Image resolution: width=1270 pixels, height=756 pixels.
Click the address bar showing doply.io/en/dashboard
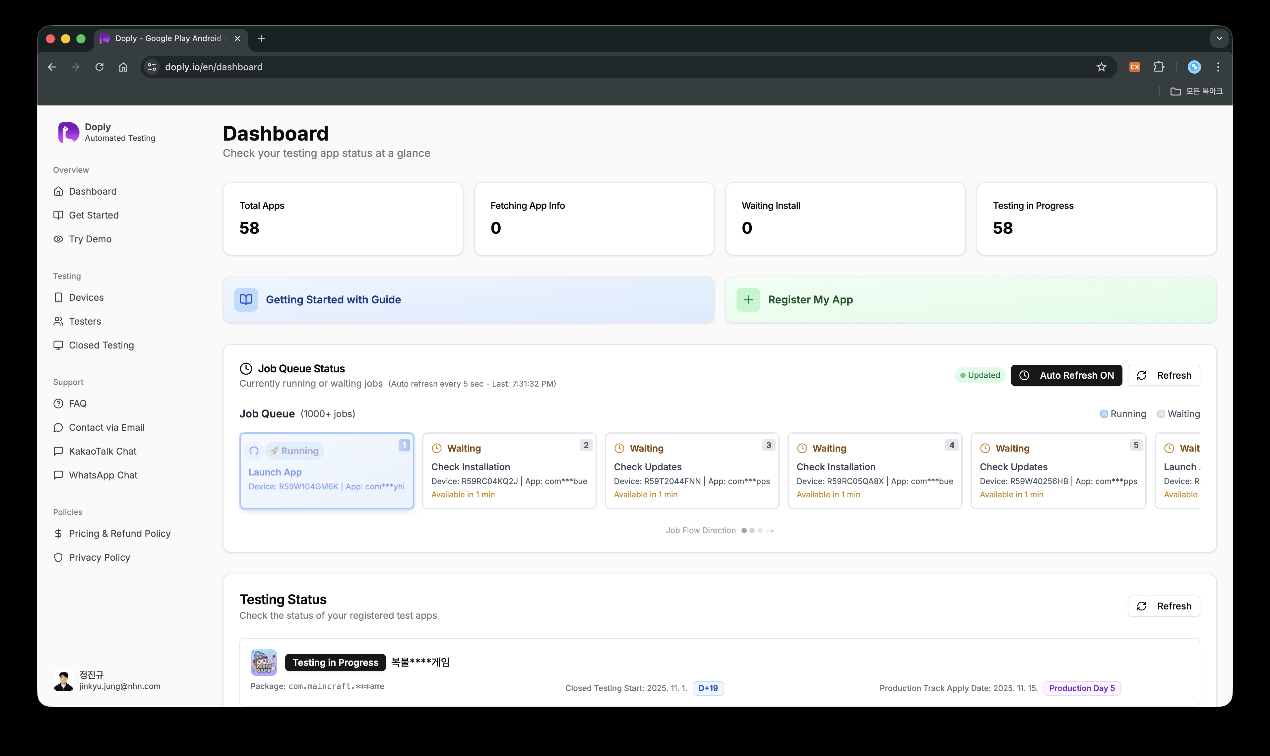tap(213, 67)
